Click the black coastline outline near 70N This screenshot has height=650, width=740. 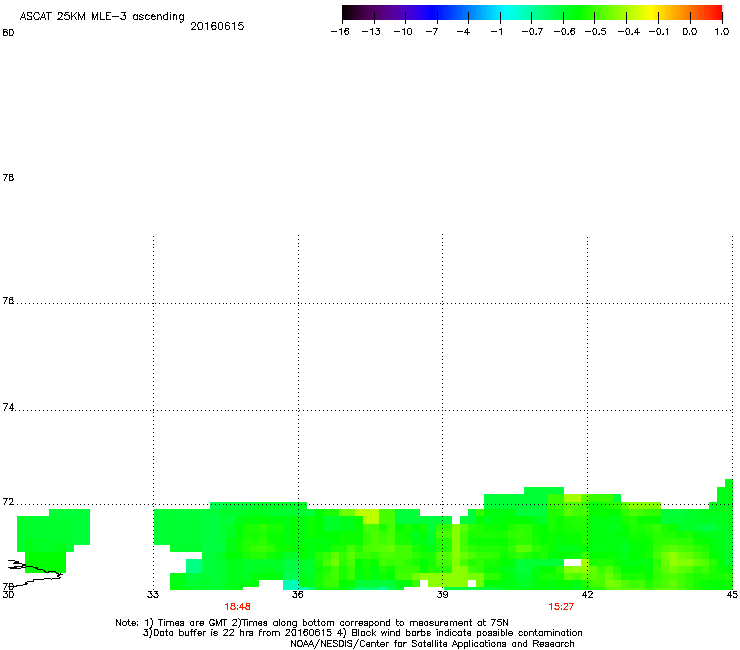pyautogui.click(x=35, y=572)
